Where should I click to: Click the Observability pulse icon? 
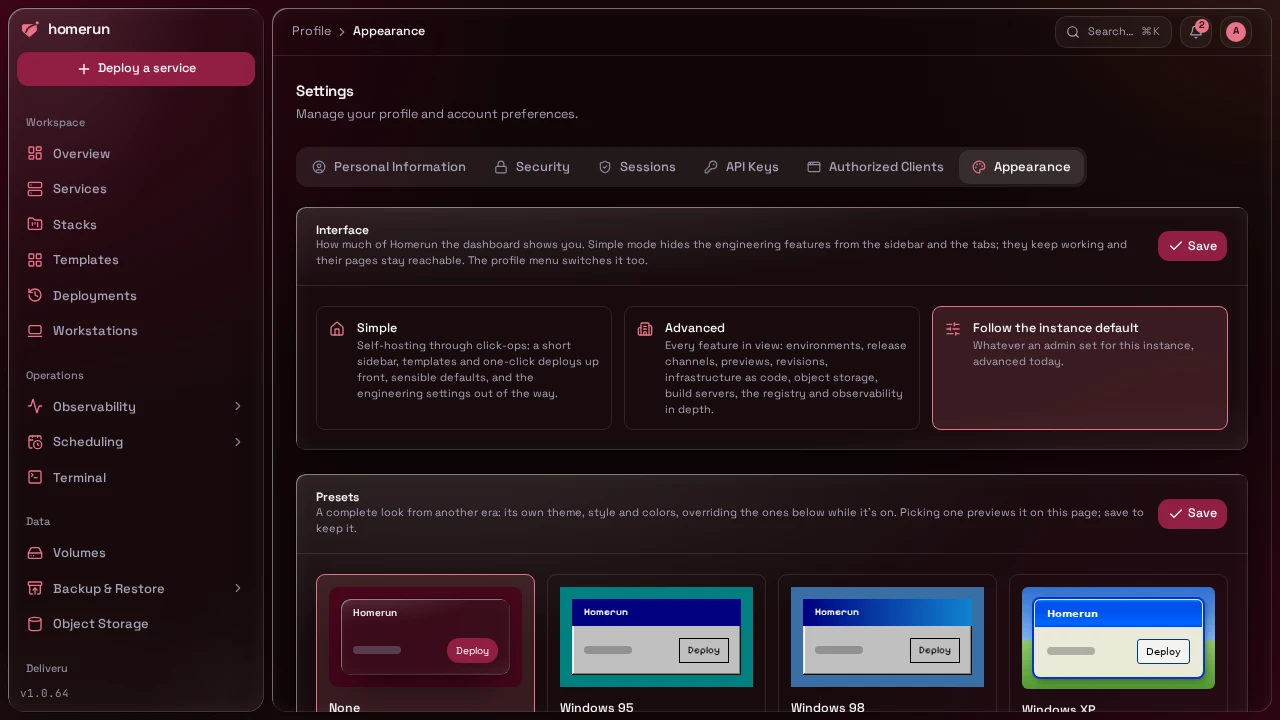tap(35, 406)
